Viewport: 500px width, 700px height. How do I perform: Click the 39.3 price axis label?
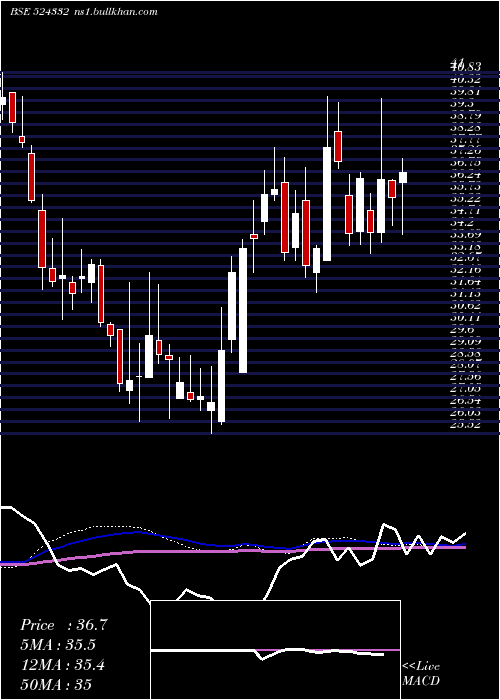pyautogui.click(x=462, y=104)
